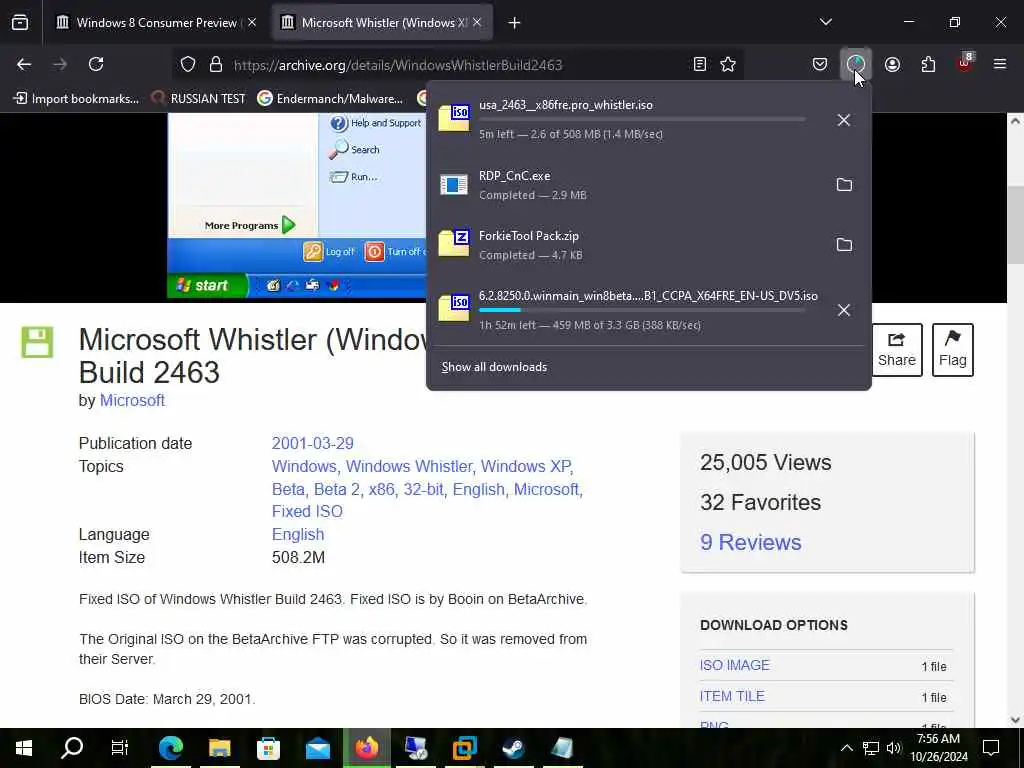Open English language link
Viewport: 1024px width, 768px height.
point(298,534)
